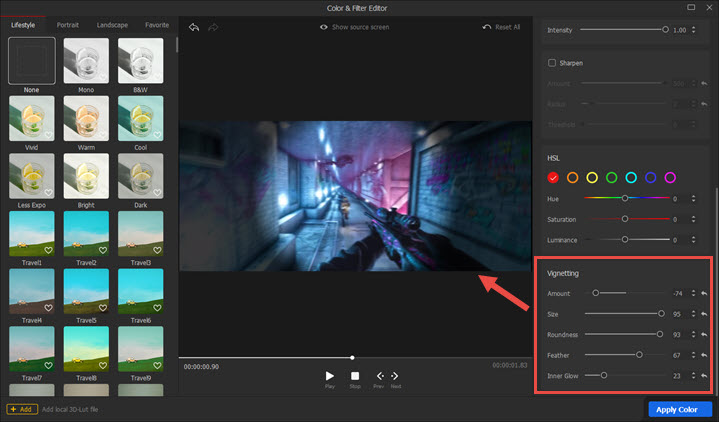Choose the magenta HSL color circle
This screenshot has height=422, width=720.
(670, 178)
